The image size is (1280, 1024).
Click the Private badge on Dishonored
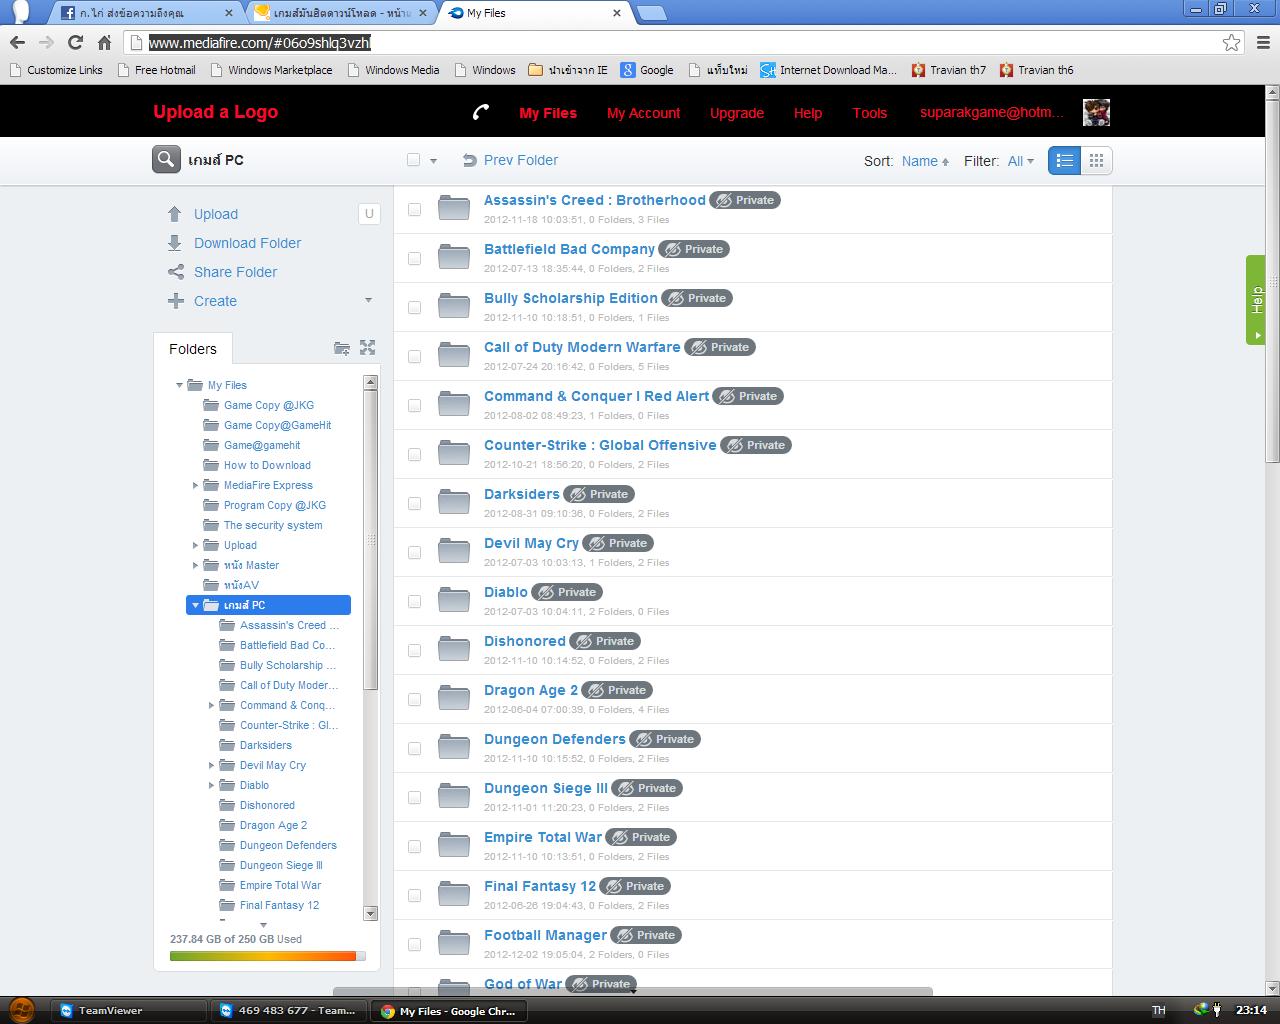[x=605, y=641]
